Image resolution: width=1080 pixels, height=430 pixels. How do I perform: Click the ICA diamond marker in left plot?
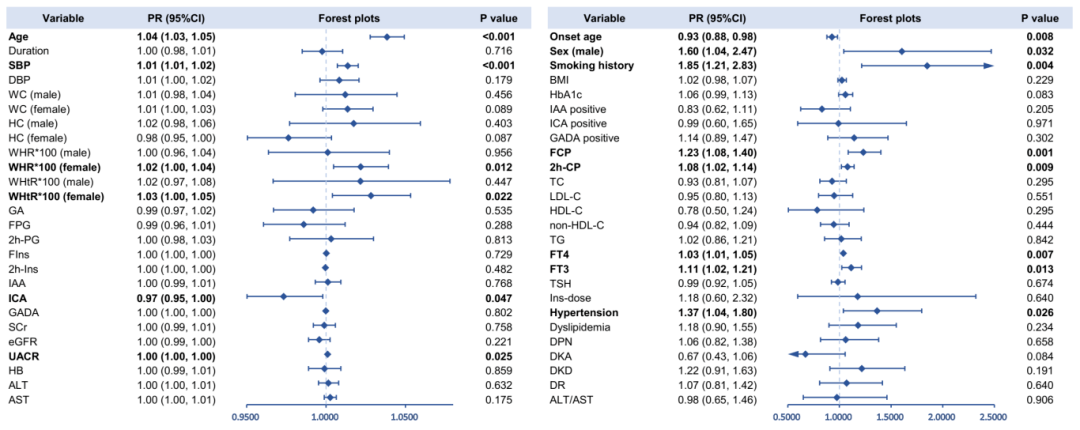[x=283, y=296]
